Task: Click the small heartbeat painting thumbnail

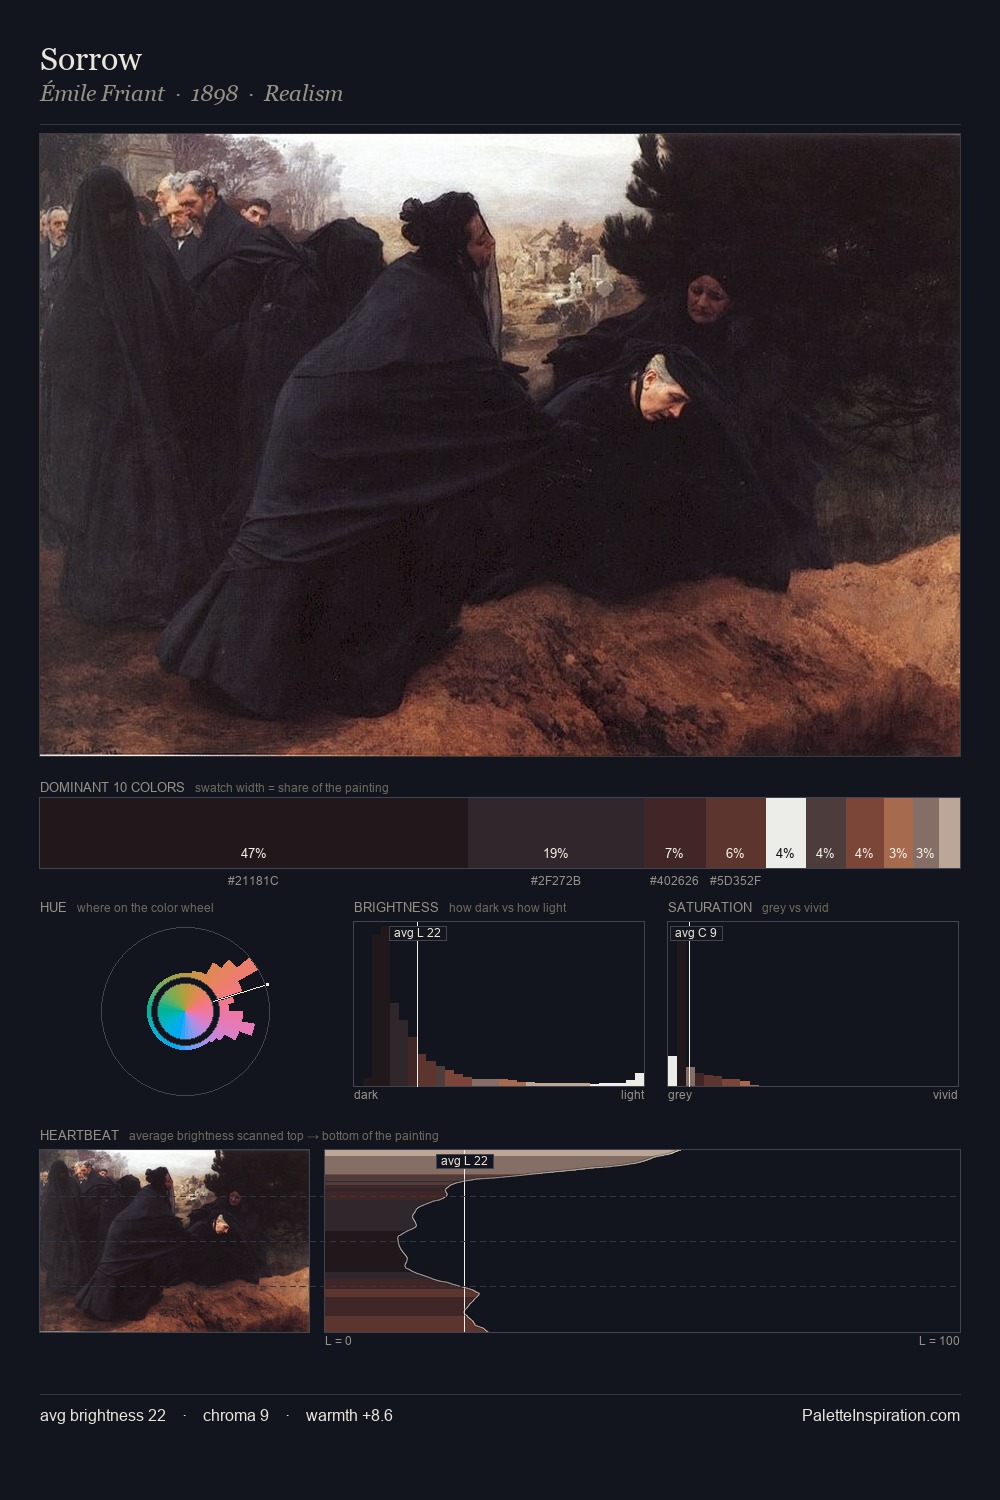Action: coord(175,1241)
